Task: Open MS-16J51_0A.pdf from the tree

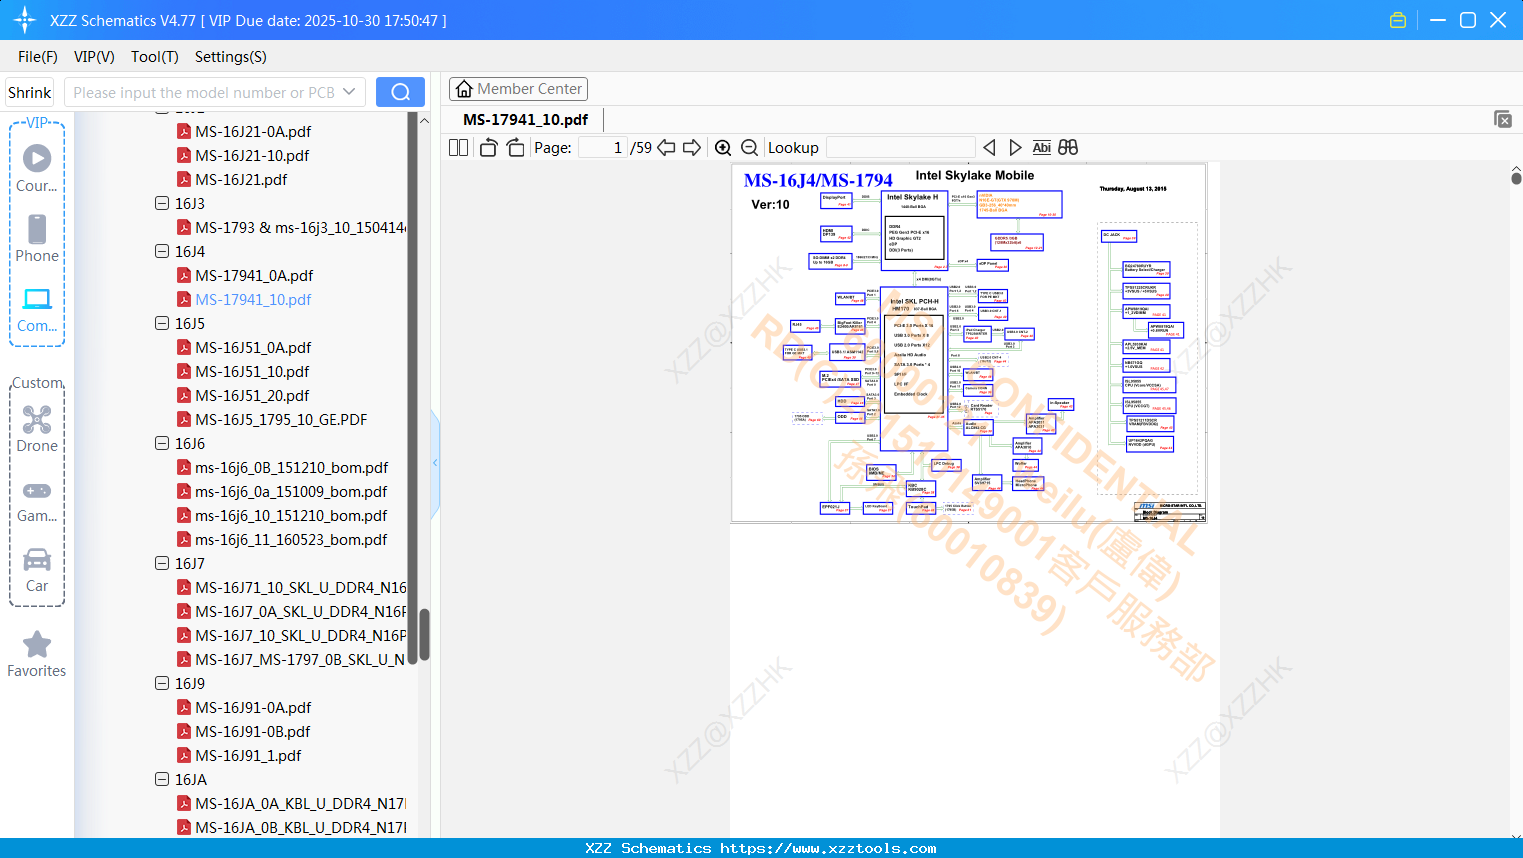Action: point(253,347)
